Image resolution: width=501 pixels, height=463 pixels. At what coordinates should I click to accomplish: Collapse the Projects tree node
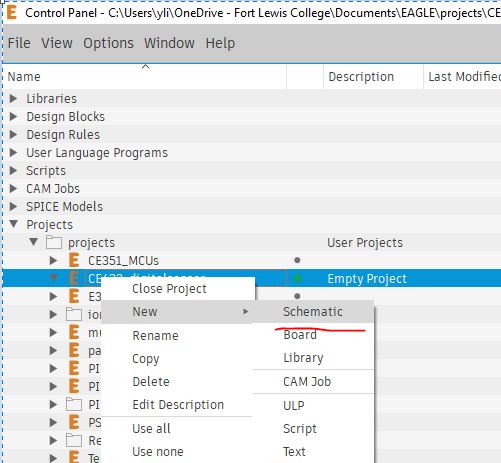coord(13,224)
